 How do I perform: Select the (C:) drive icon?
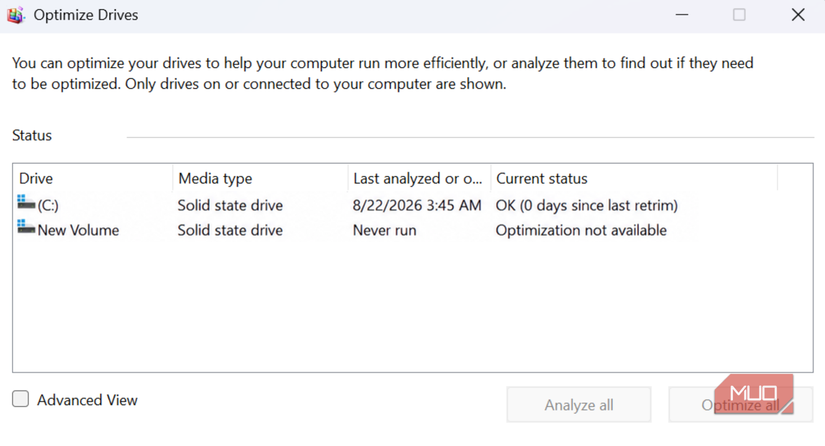(26, 202)
